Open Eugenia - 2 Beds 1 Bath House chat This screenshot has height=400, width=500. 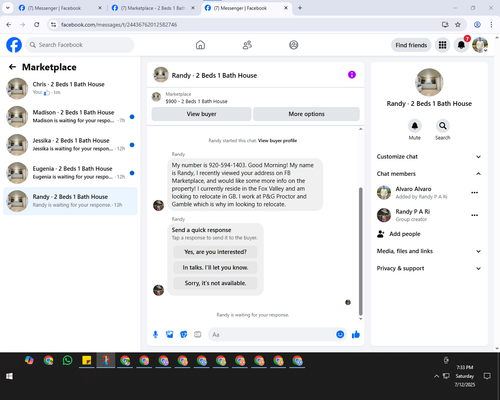(70, 173)
